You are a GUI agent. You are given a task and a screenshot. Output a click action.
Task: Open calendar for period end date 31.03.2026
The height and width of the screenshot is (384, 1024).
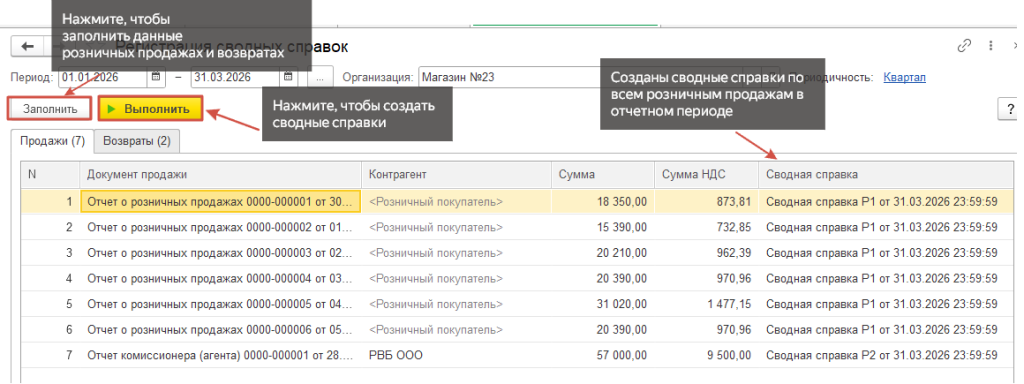[x=288, y=77]
